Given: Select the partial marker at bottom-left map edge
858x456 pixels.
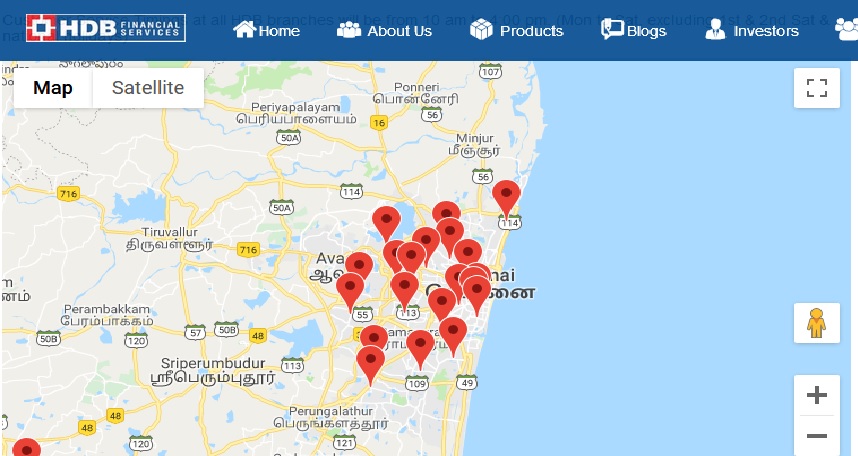Looking at the screenshot, I should [x=26, y=447].
